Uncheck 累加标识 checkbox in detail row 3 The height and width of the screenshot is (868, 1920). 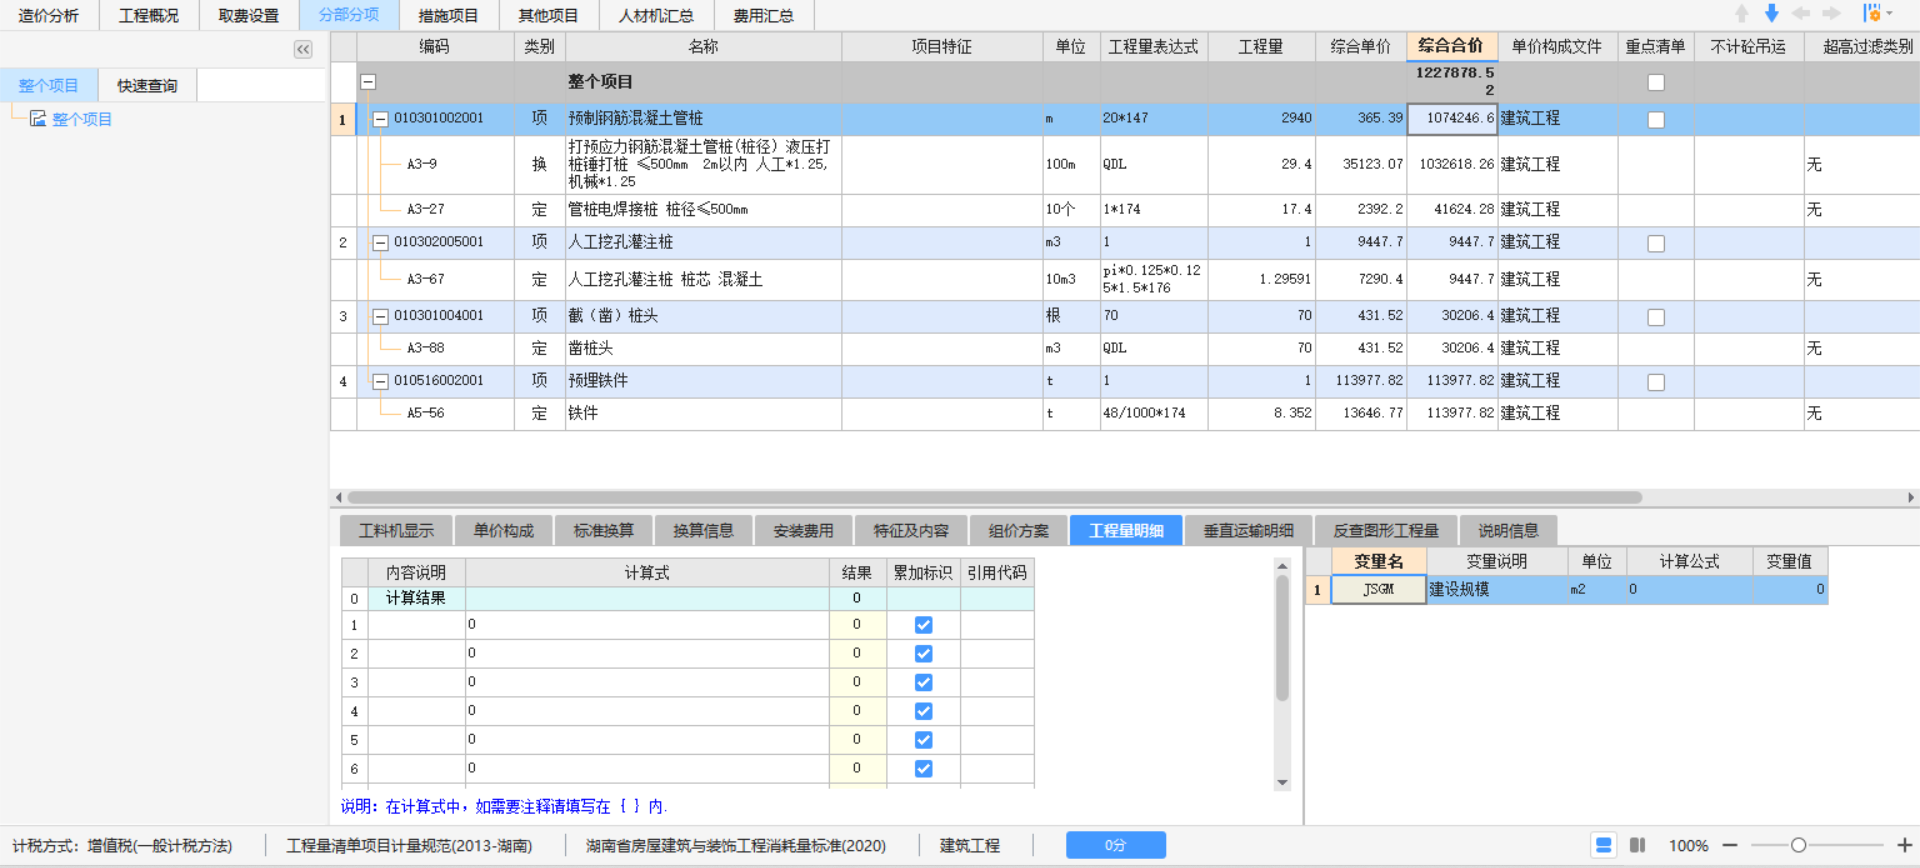point(923,683)
